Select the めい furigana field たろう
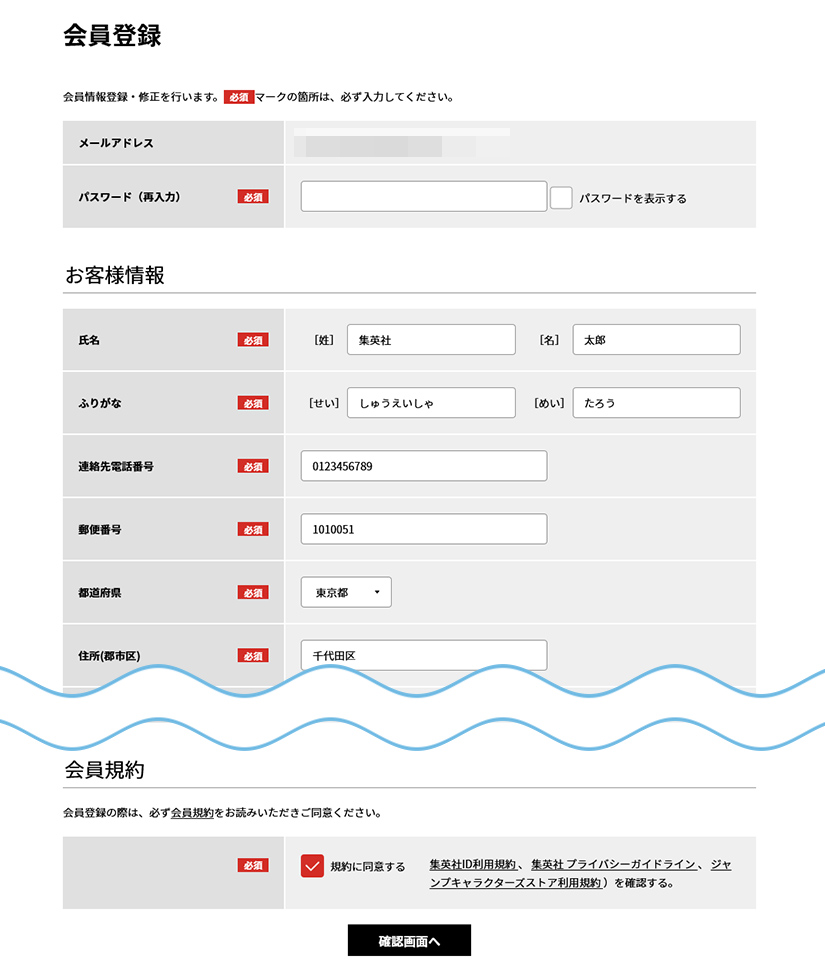The width and height of the screenshot is (825, 966). [x=656, y=403]
